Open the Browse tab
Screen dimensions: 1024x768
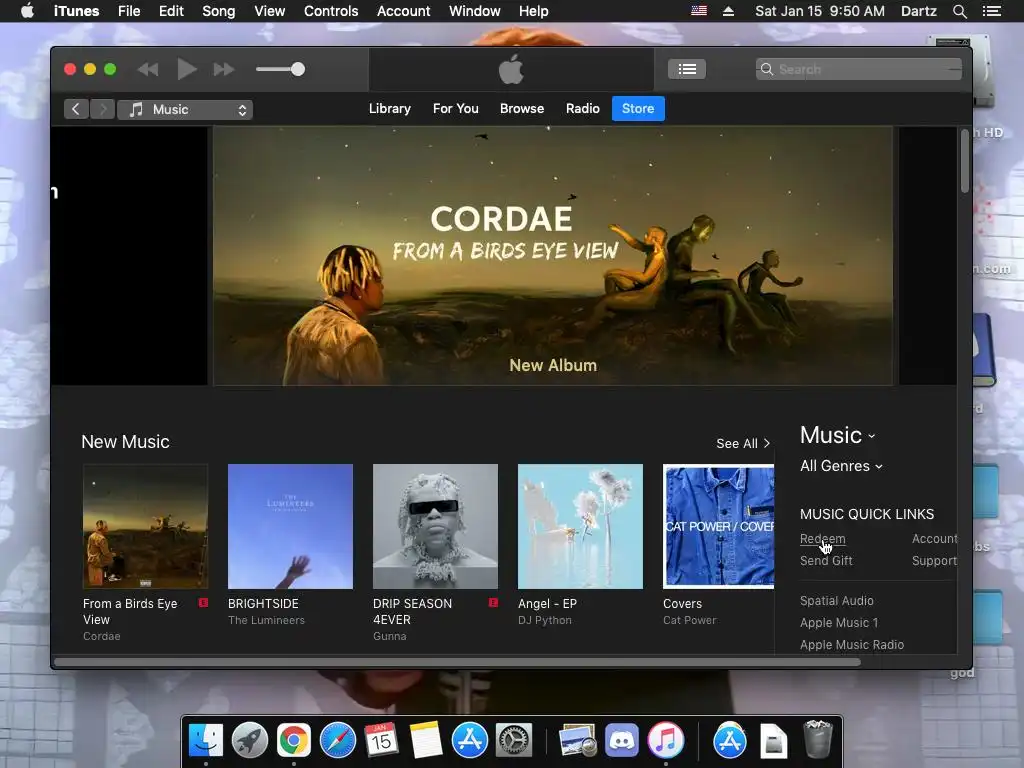coord(522,108)
